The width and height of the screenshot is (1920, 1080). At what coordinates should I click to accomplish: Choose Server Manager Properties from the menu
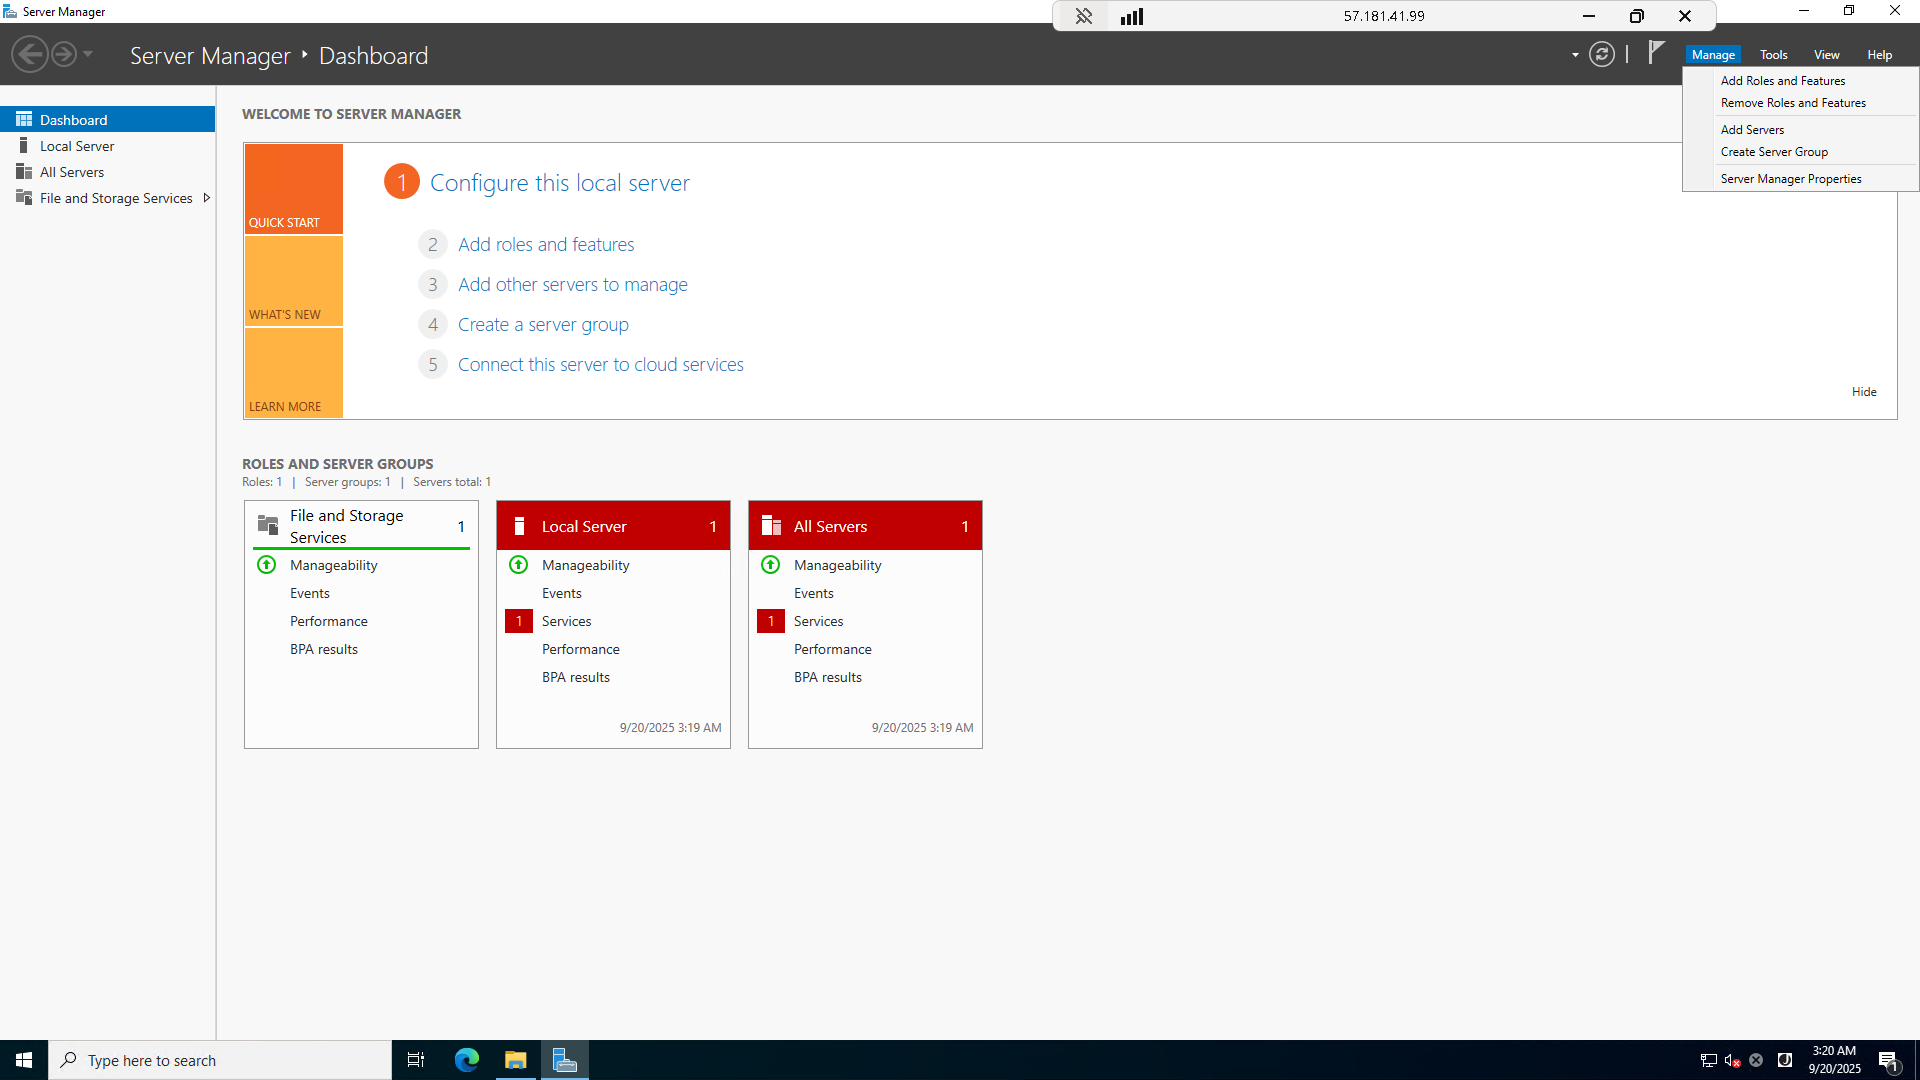click(1790, 179)
